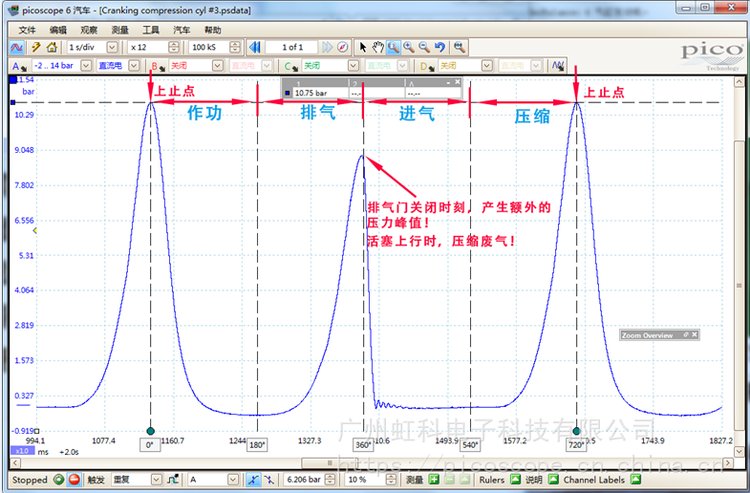The image size is (750, 493).
Task: Select the scope mode icon
Action: [17, 47]
